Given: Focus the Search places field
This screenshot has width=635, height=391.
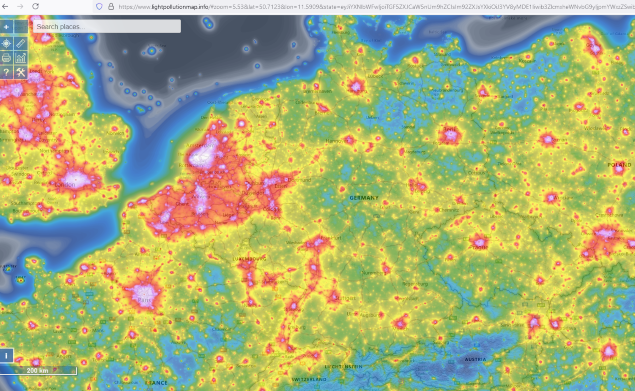Looking at the screenshot, I should [107, 26].
